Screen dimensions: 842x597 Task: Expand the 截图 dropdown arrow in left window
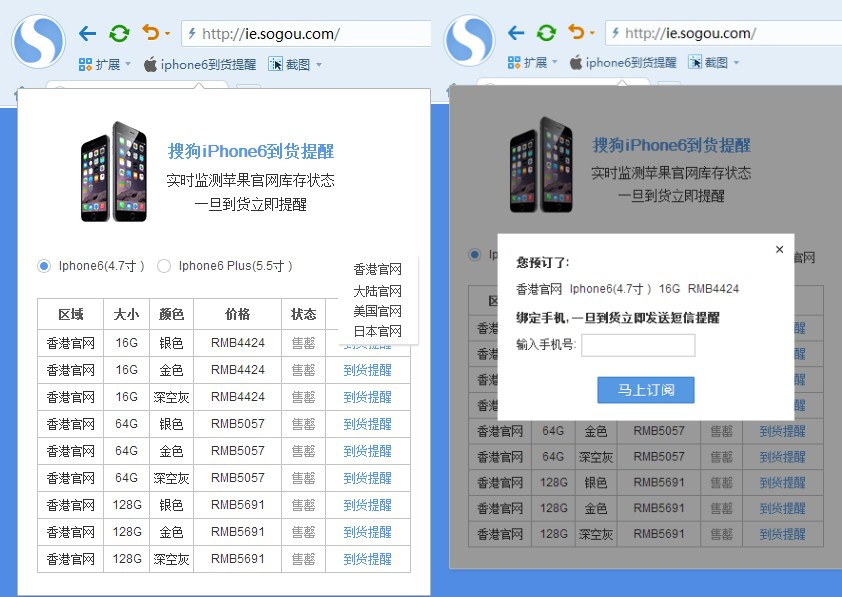[319, 65]
